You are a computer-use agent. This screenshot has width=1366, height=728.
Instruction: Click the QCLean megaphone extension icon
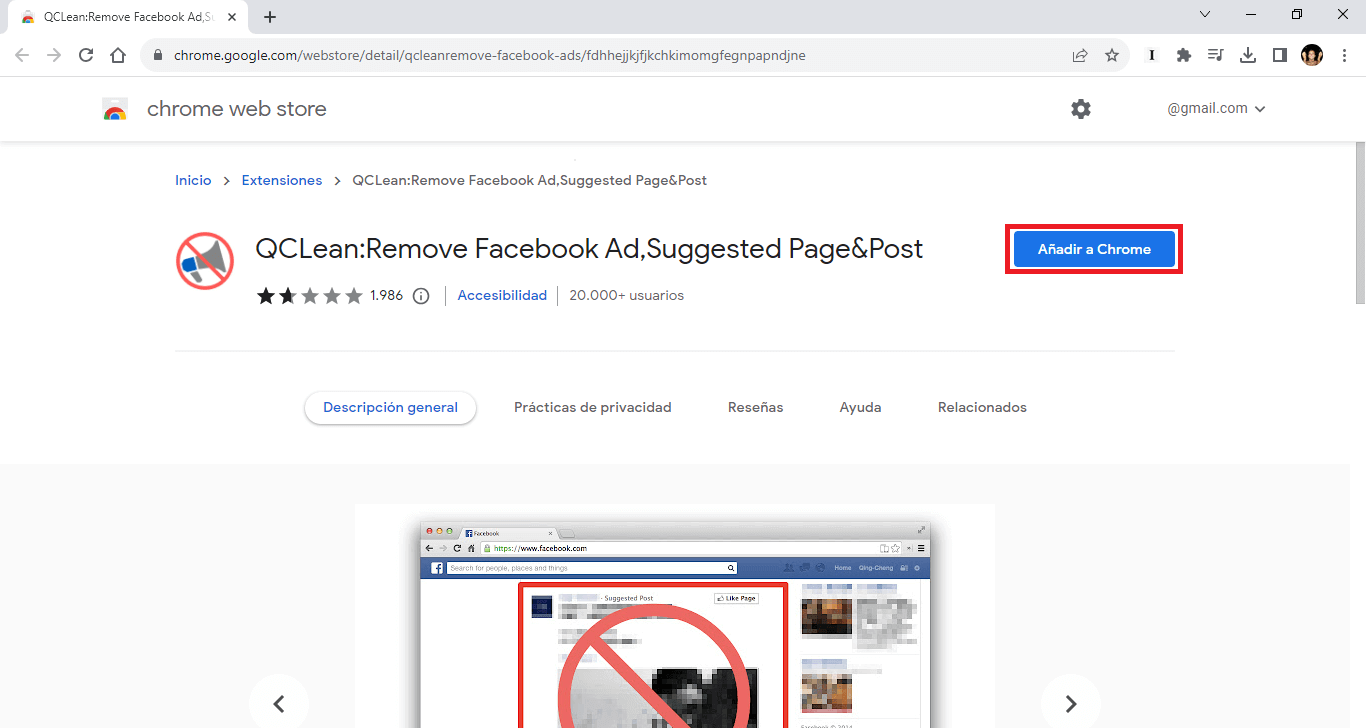click(x=205, y=262)
